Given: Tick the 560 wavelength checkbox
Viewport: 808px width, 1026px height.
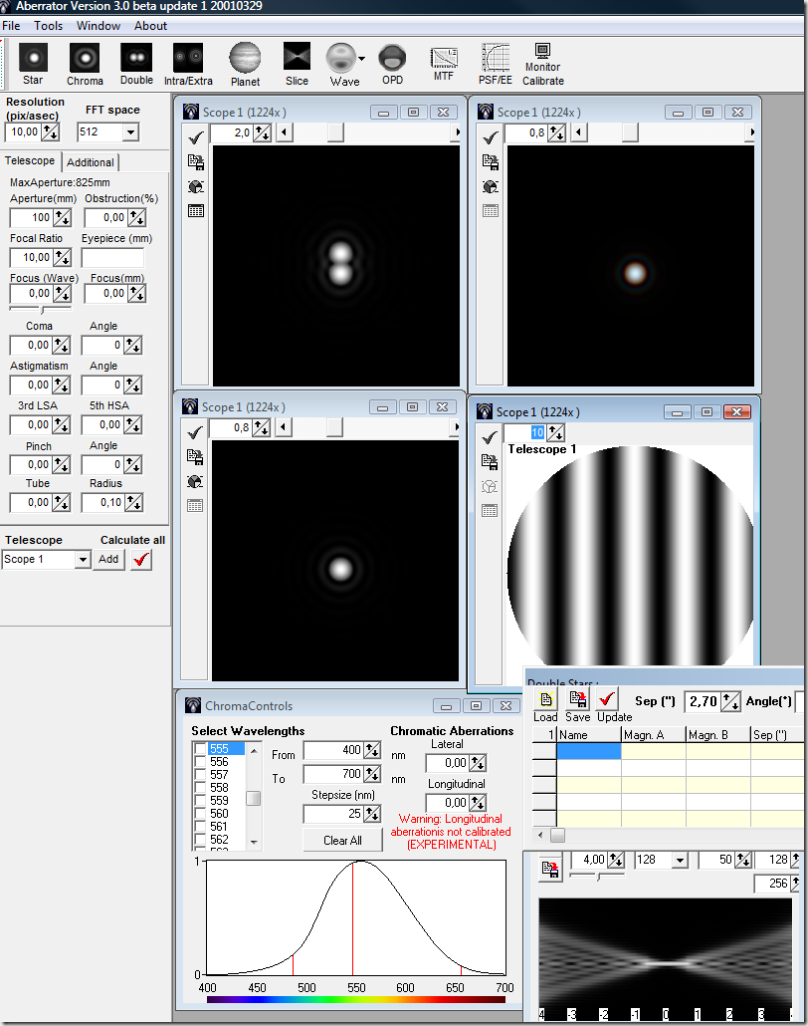Looking at the screenshot, I should (x=201, y=814).
